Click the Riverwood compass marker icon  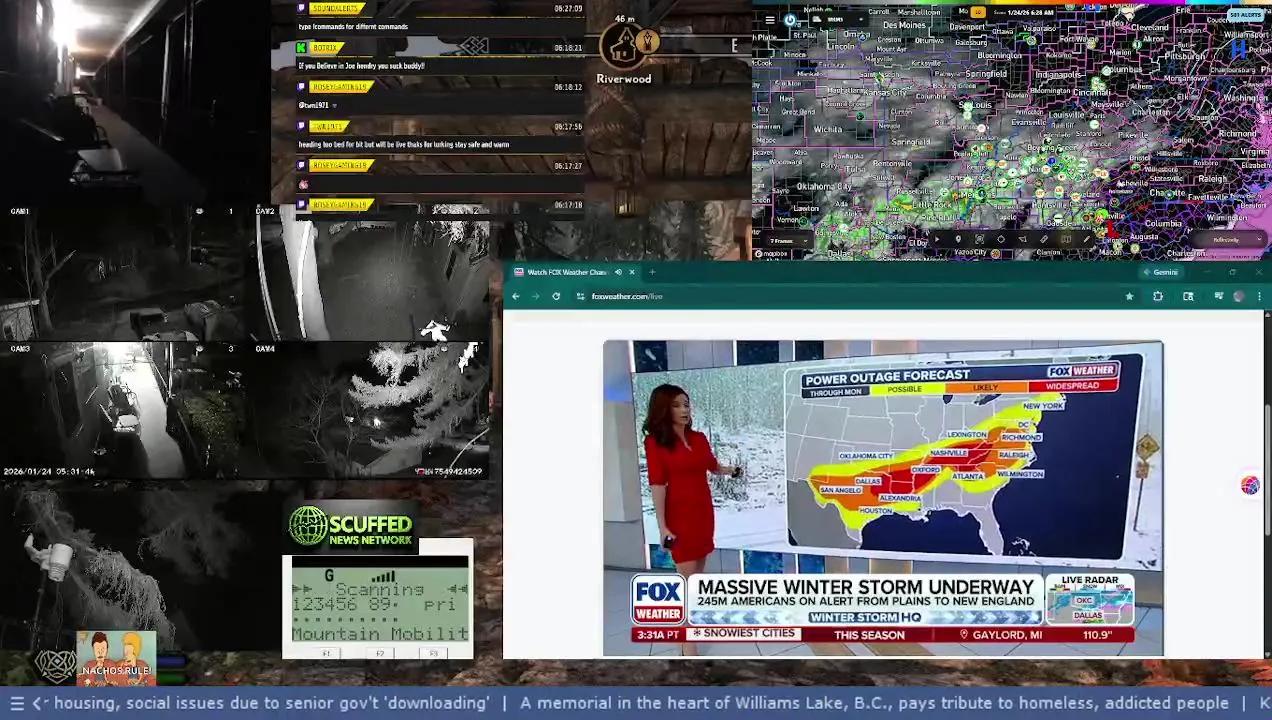[x=625, y=45]
